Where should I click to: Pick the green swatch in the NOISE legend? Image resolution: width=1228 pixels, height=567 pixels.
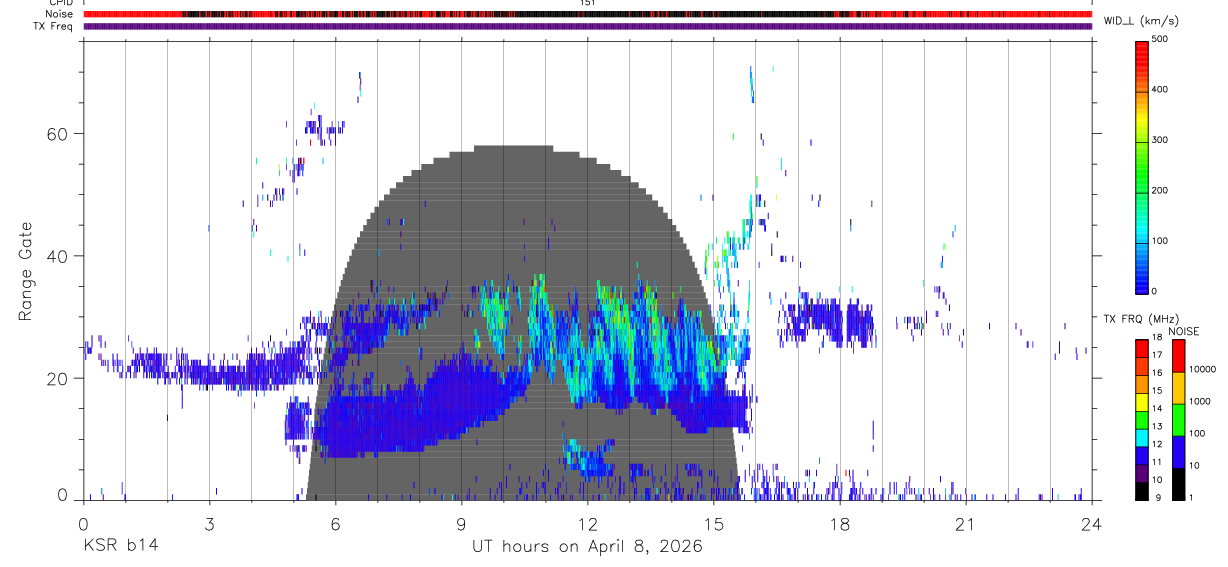1177,420
